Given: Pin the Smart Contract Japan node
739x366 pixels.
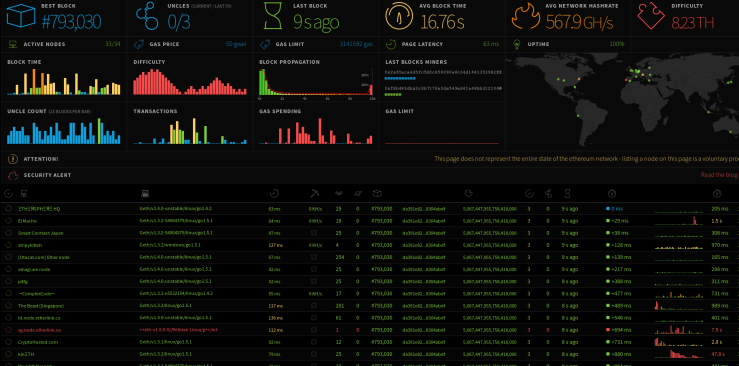Looking at the screenshot, I should tap(8, 233).
